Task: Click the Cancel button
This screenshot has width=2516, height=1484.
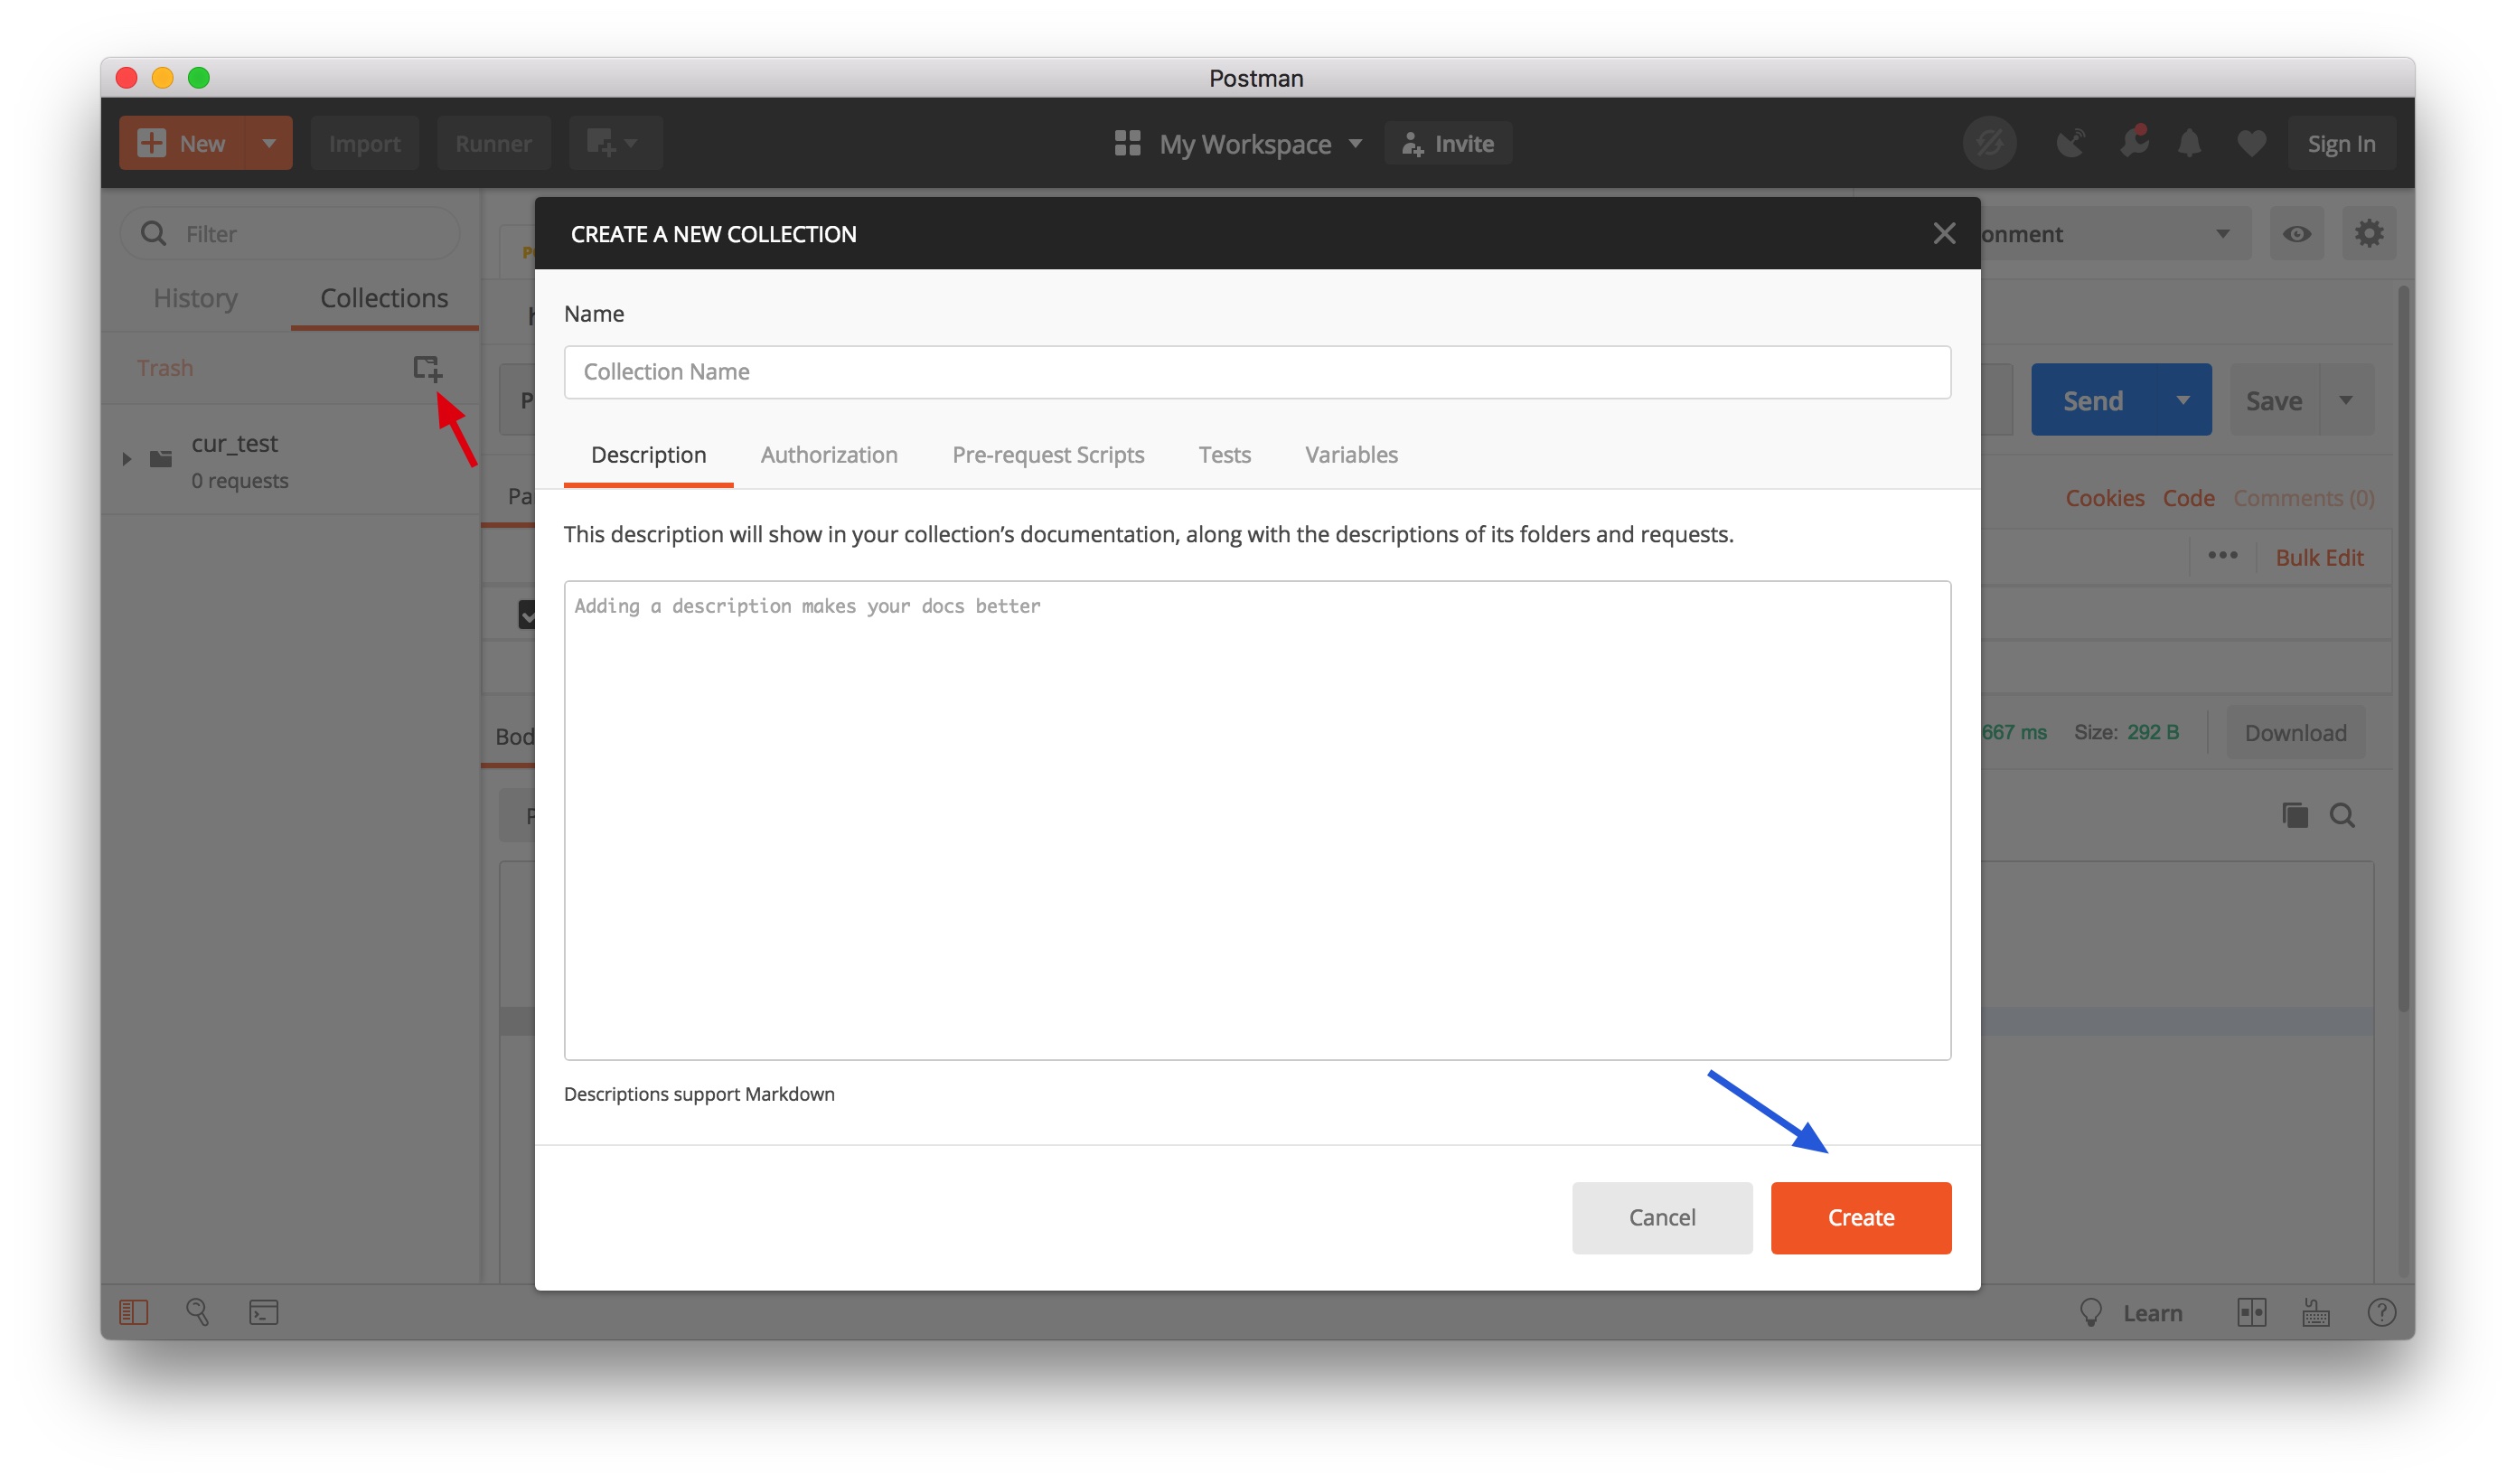Action: click(x=1661, y=1217)
